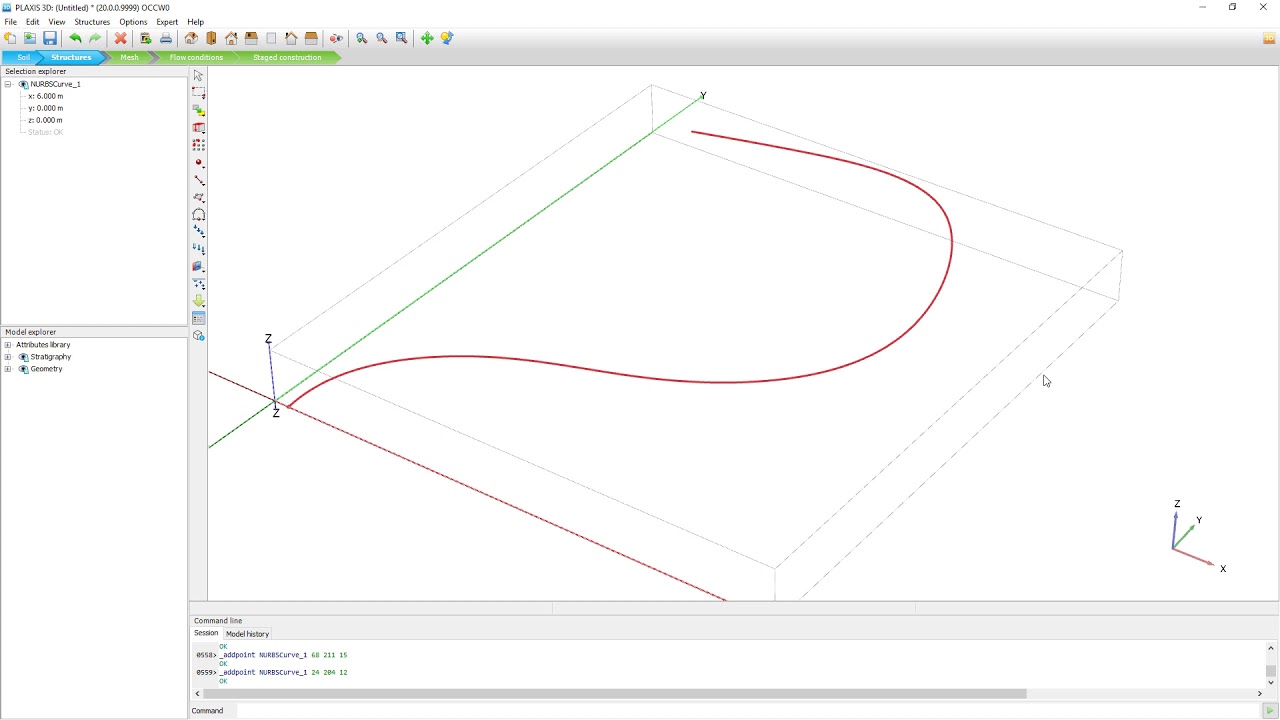
Task: Click the green four-arrow pan icon
Action: click(427, 38)
